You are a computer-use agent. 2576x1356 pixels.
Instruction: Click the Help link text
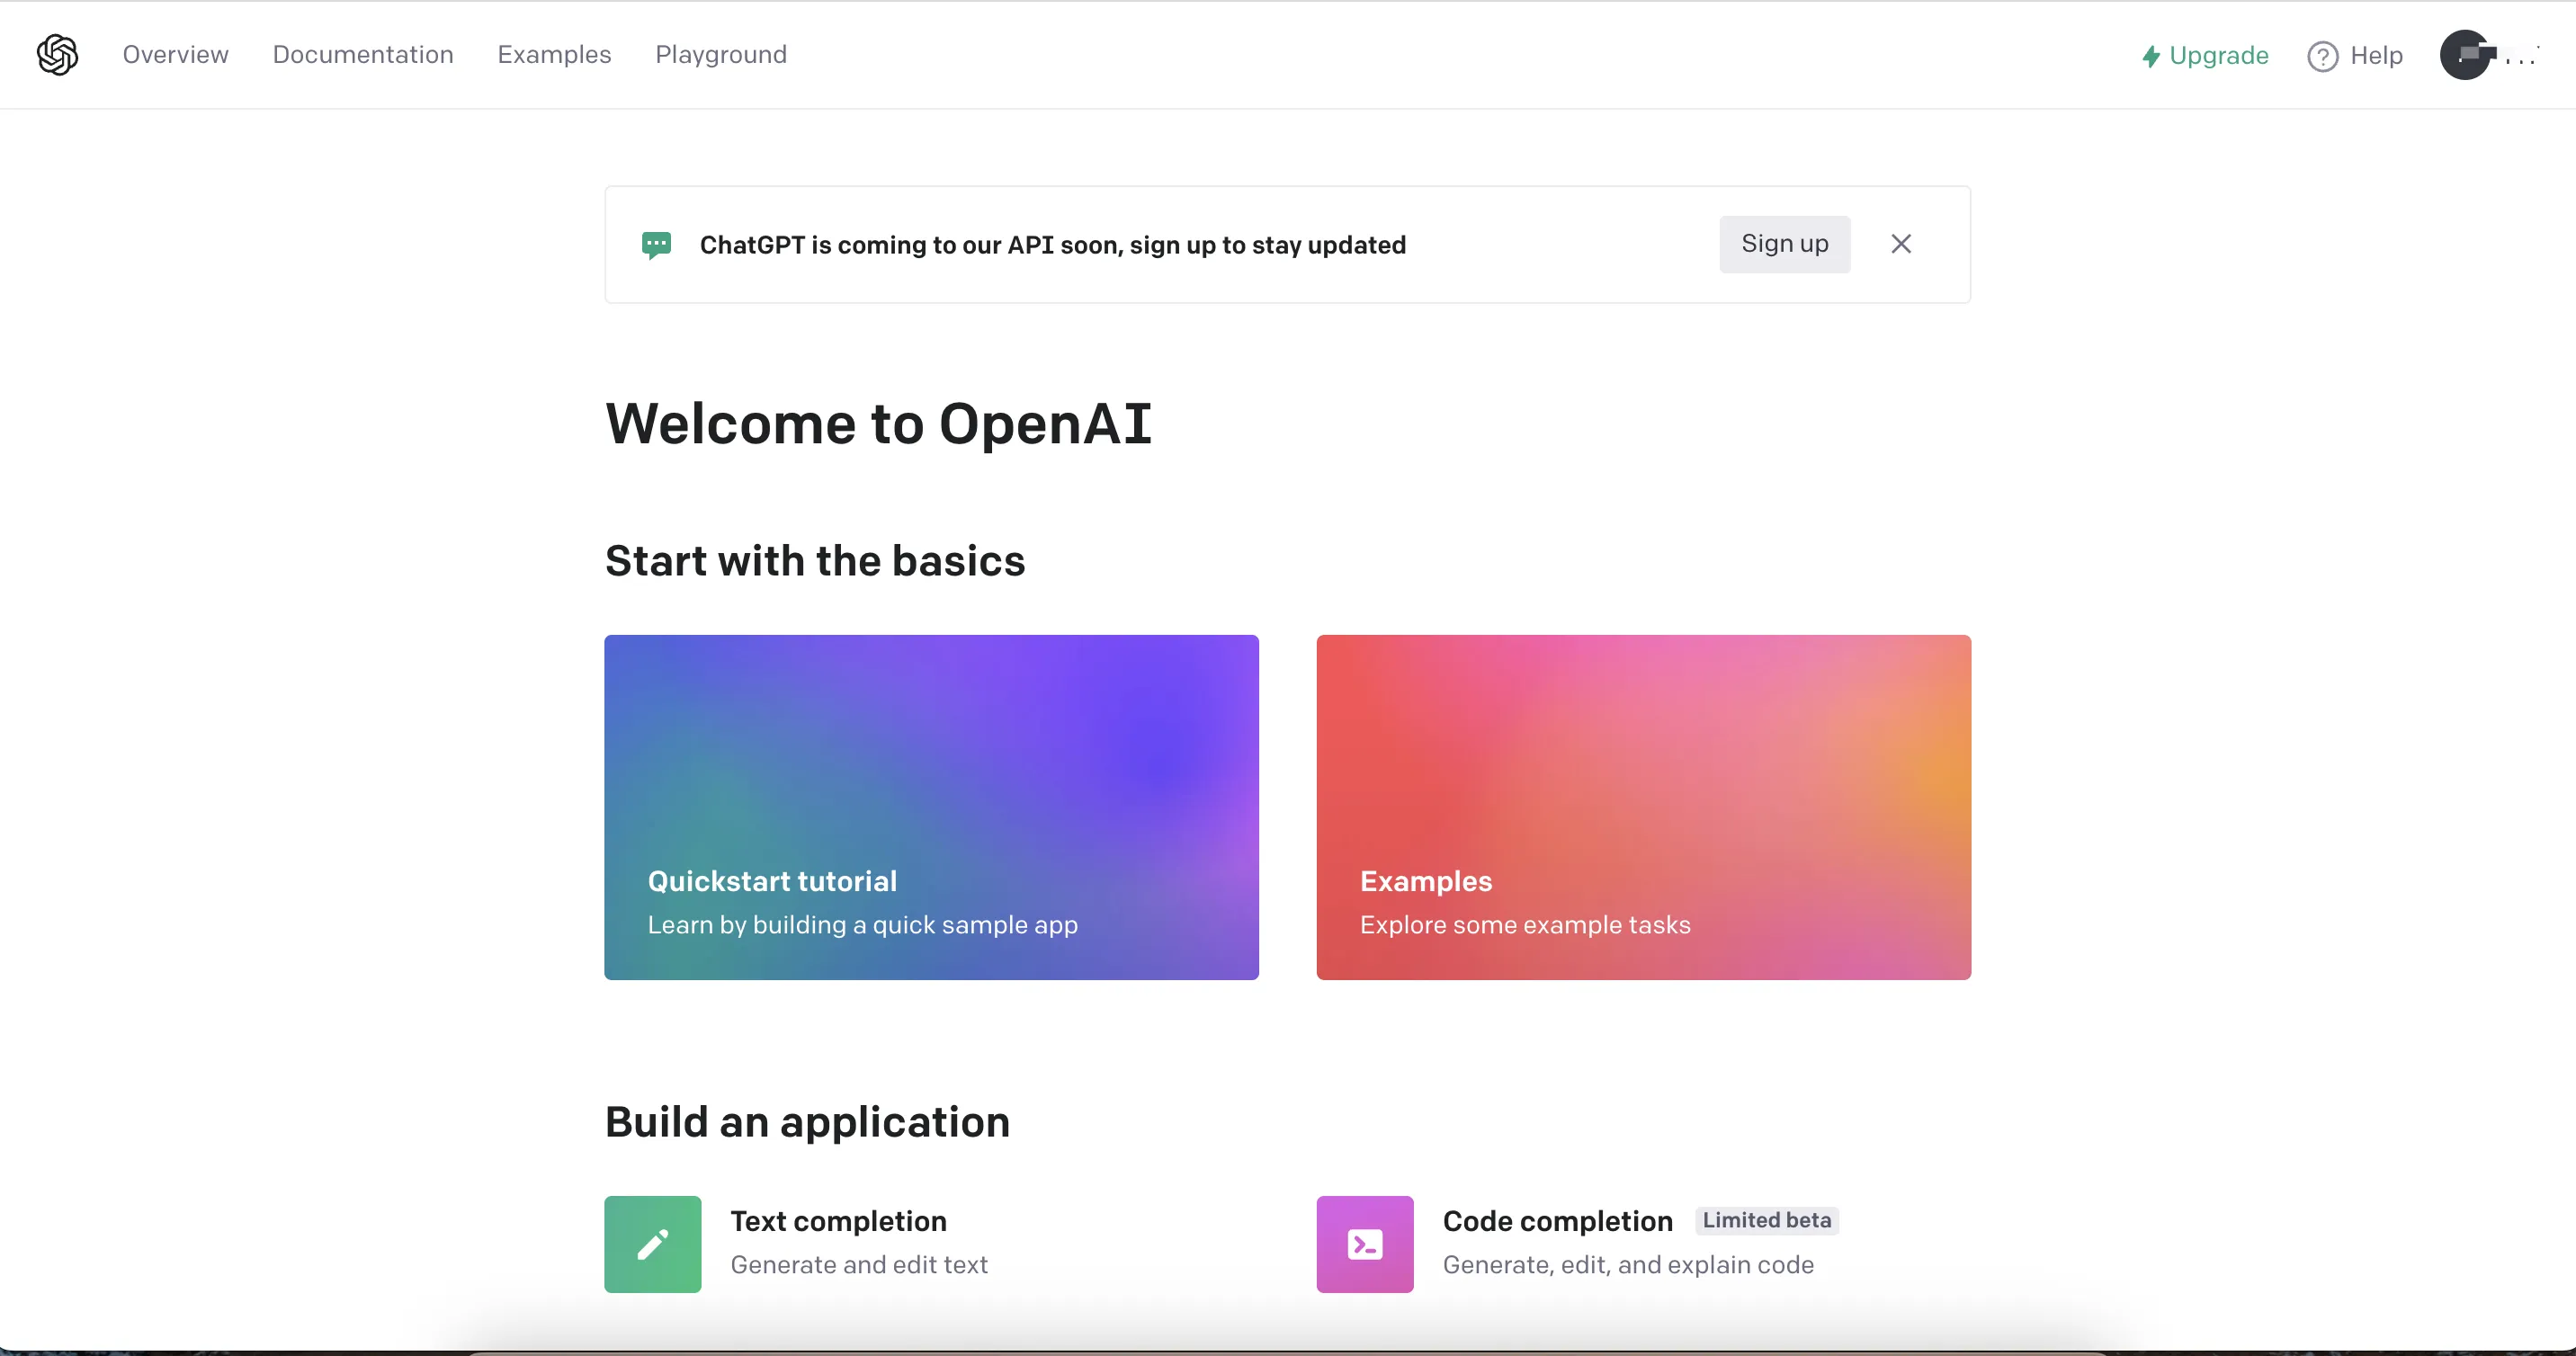point(2376,56)
